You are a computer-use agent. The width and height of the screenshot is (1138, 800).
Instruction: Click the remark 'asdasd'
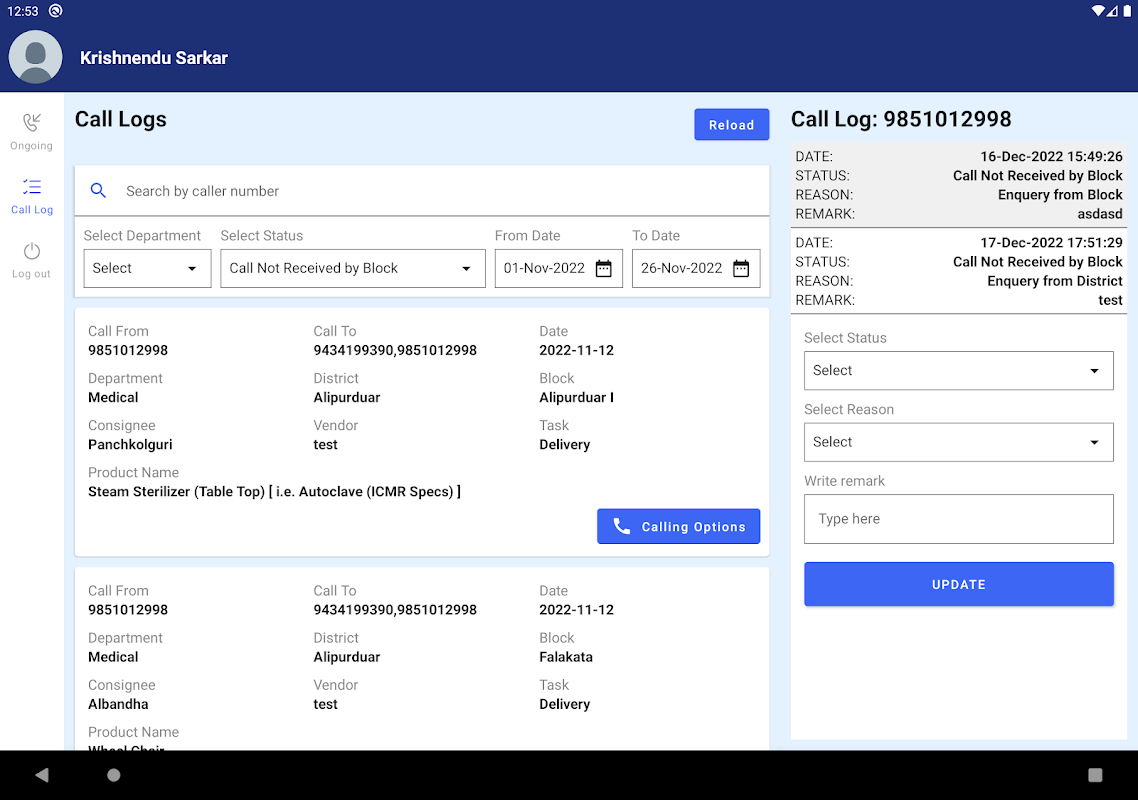coord(1100,214)
